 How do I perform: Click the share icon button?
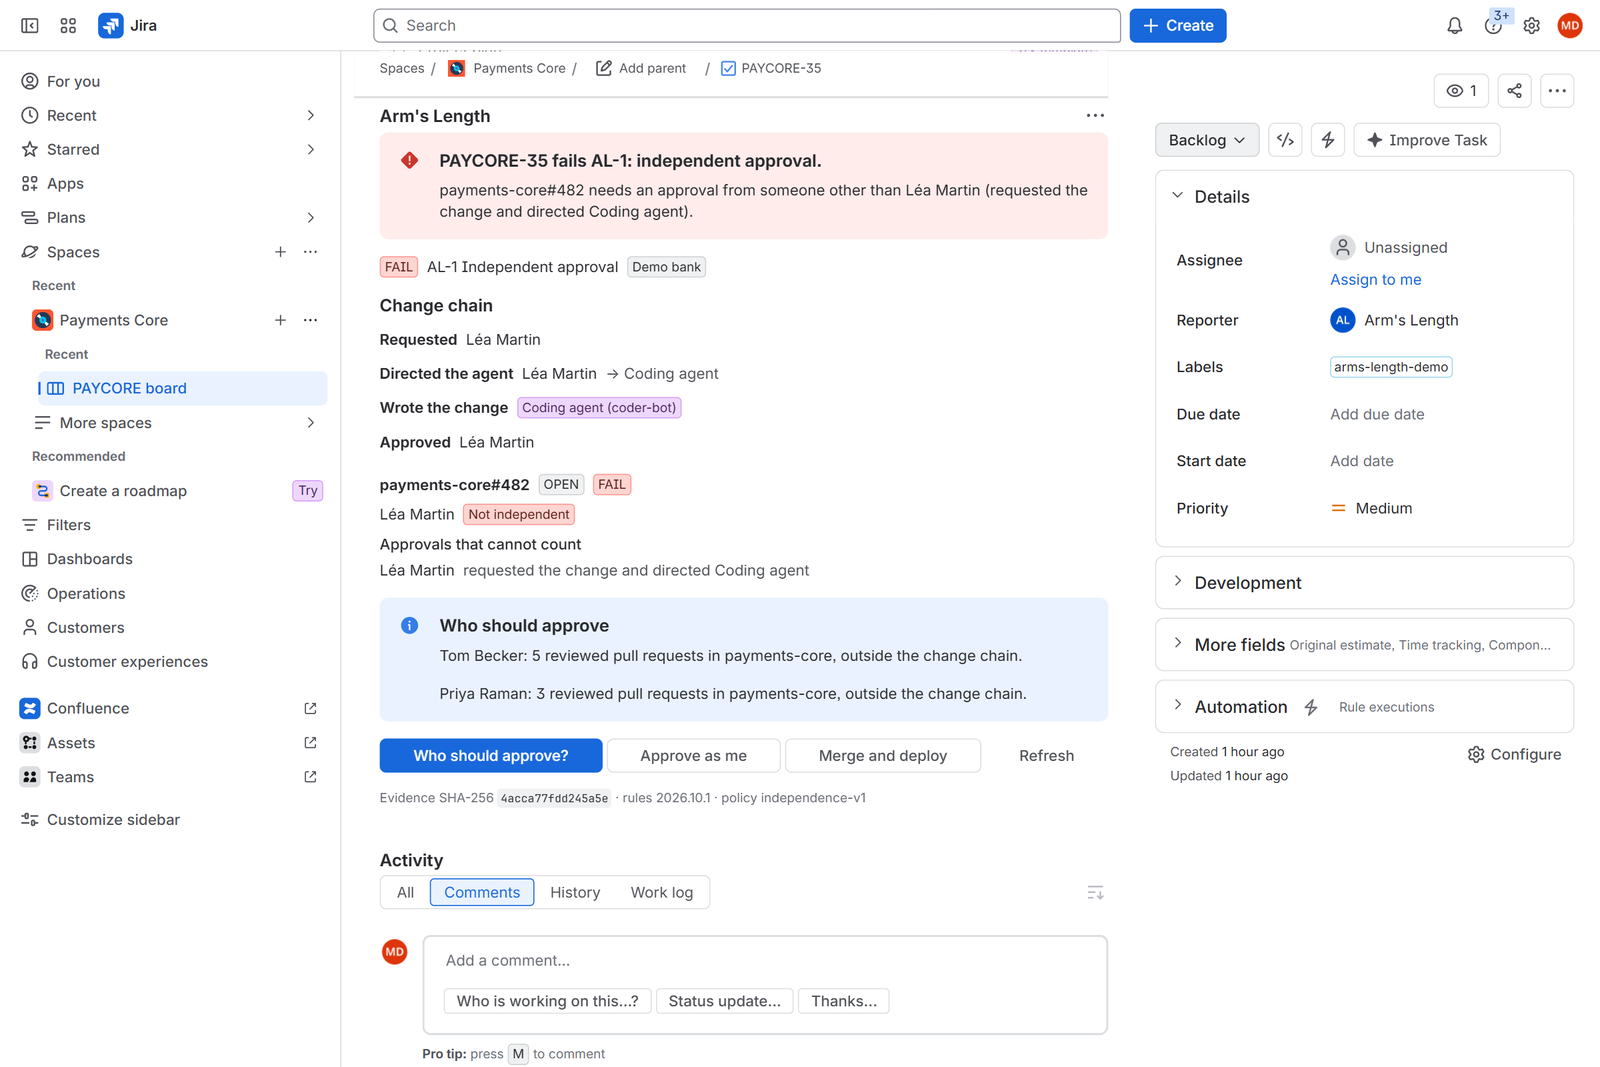point(1514,91)
